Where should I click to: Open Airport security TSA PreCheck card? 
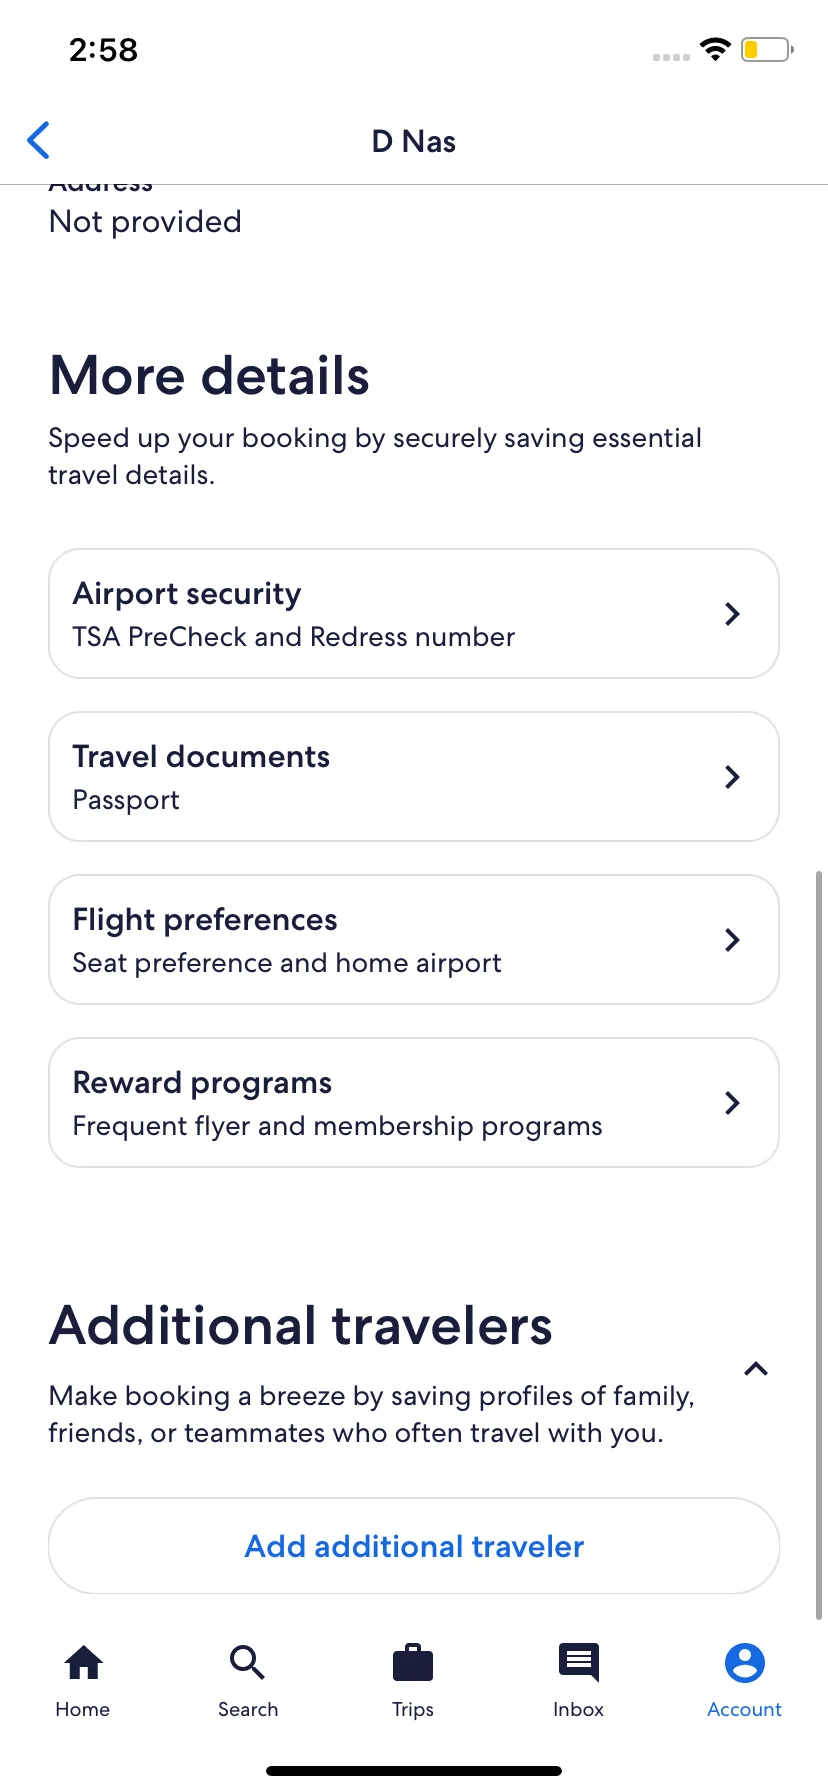pos(414,614)
